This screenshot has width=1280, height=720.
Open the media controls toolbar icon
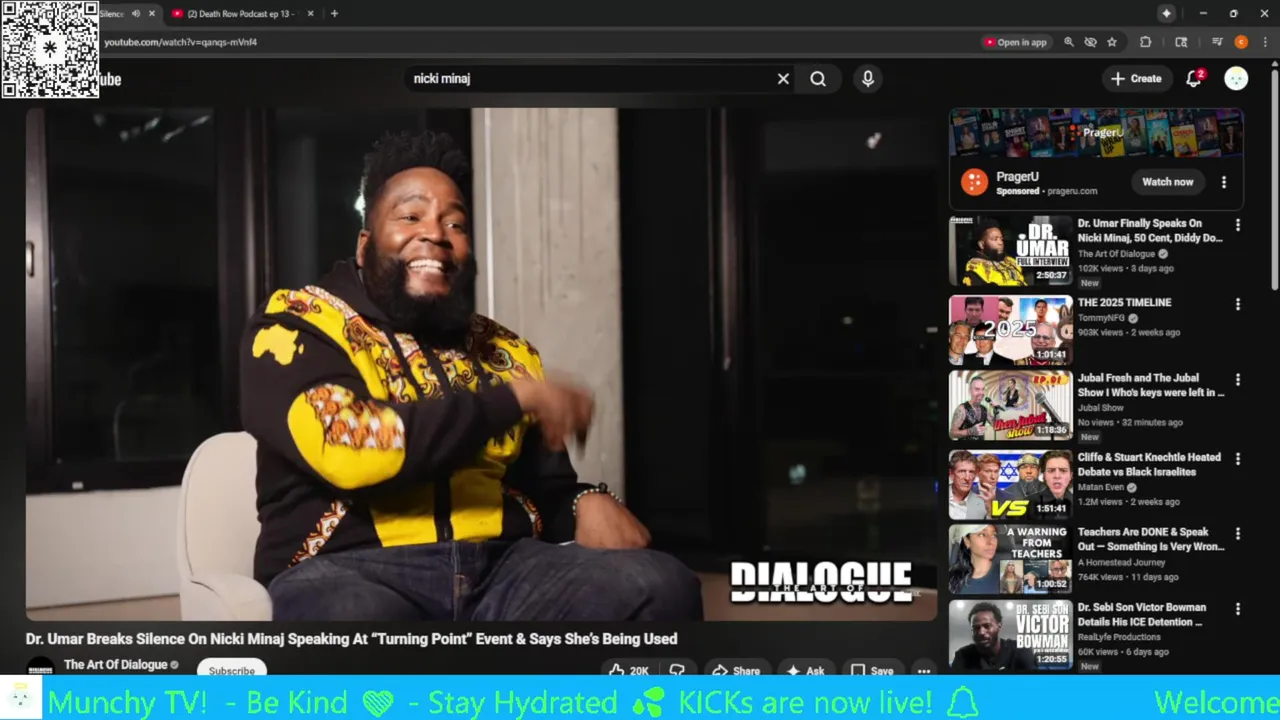click(1217, 42)
